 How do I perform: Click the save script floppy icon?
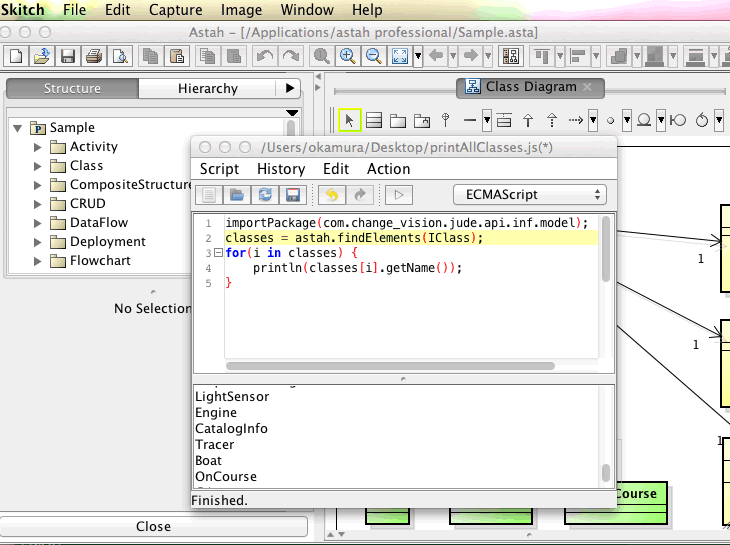(x=293, y=195)
